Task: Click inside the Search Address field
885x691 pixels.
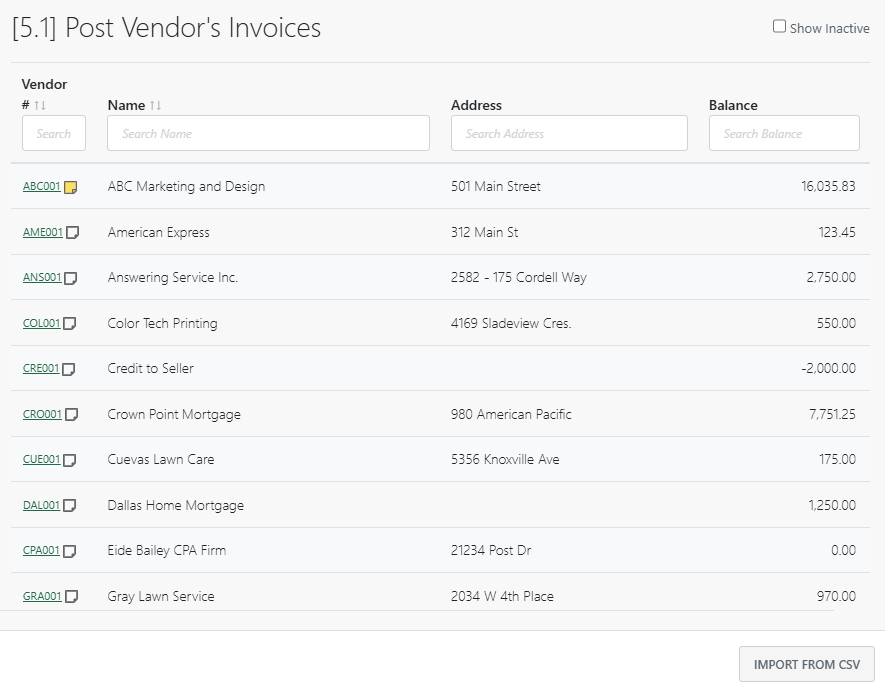Action: pos(568,132)
